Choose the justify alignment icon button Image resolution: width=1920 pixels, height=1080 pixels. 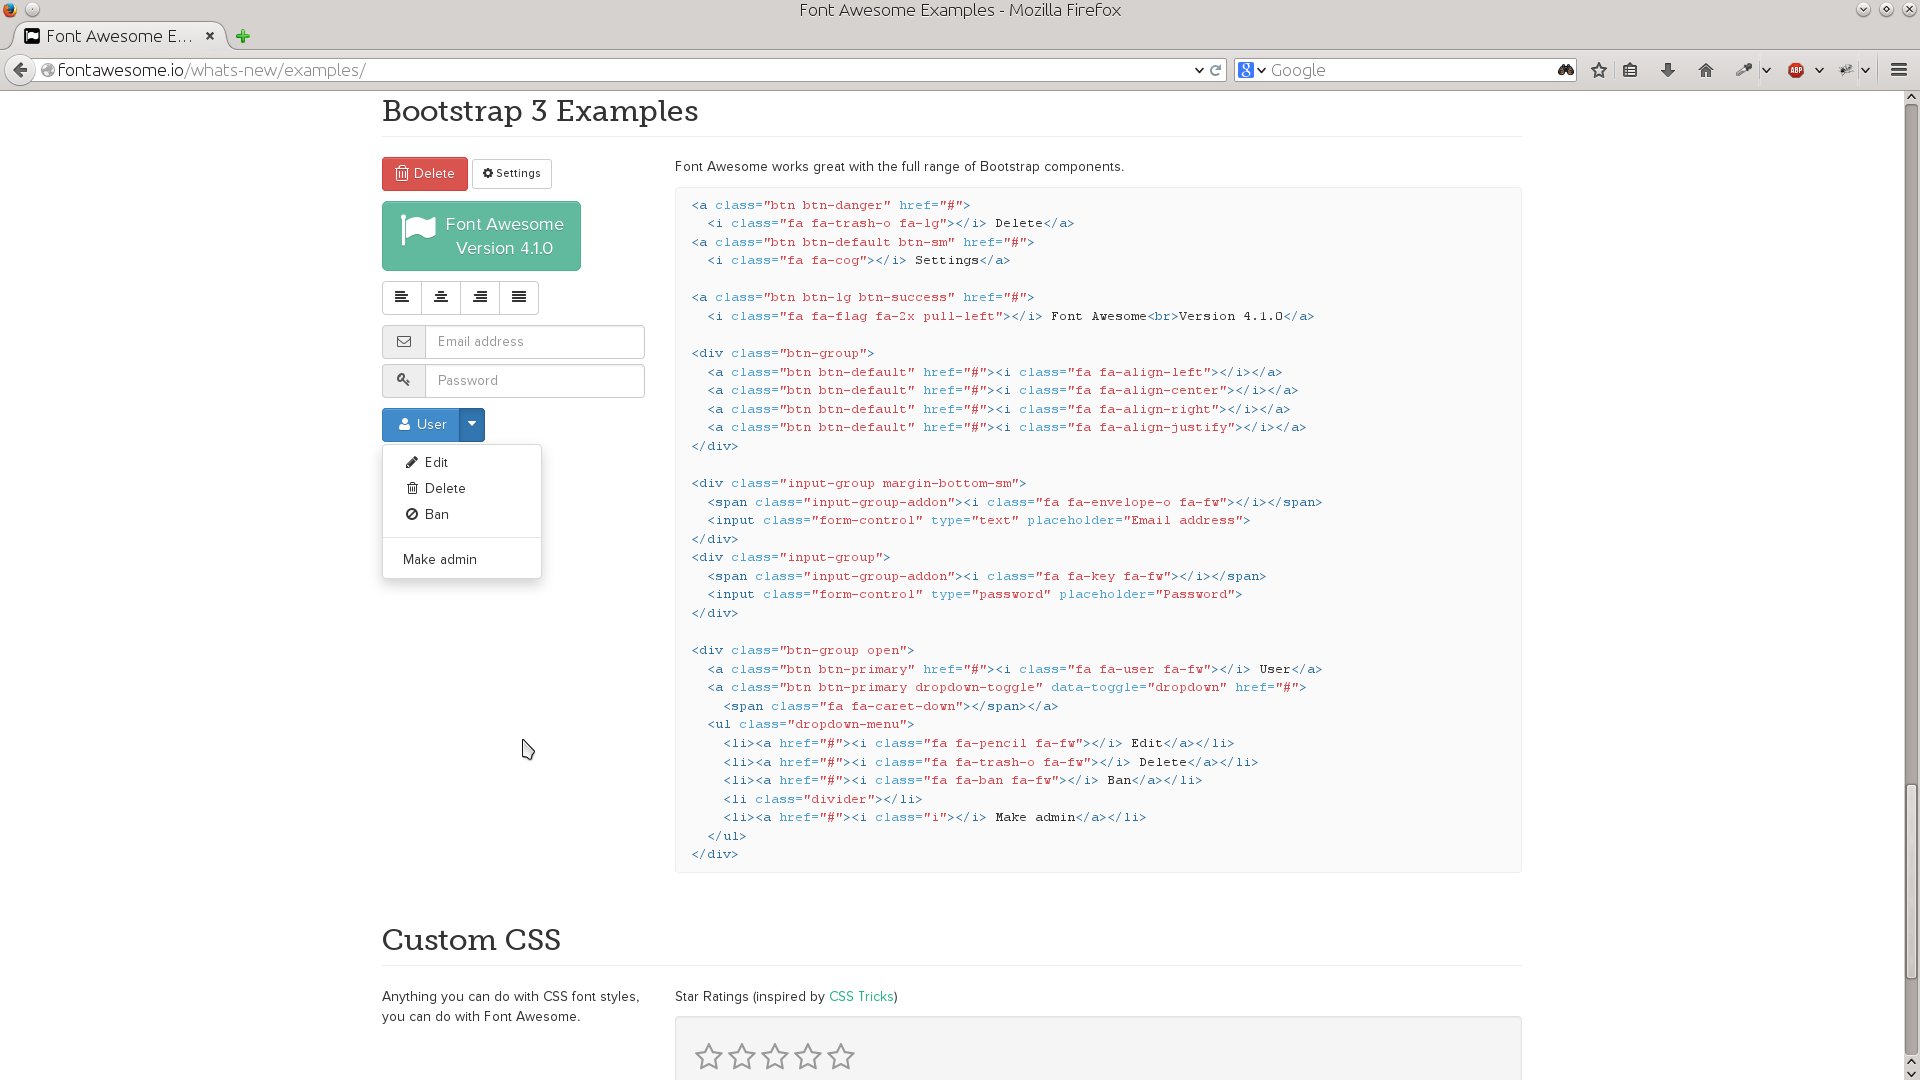point(519,297)
